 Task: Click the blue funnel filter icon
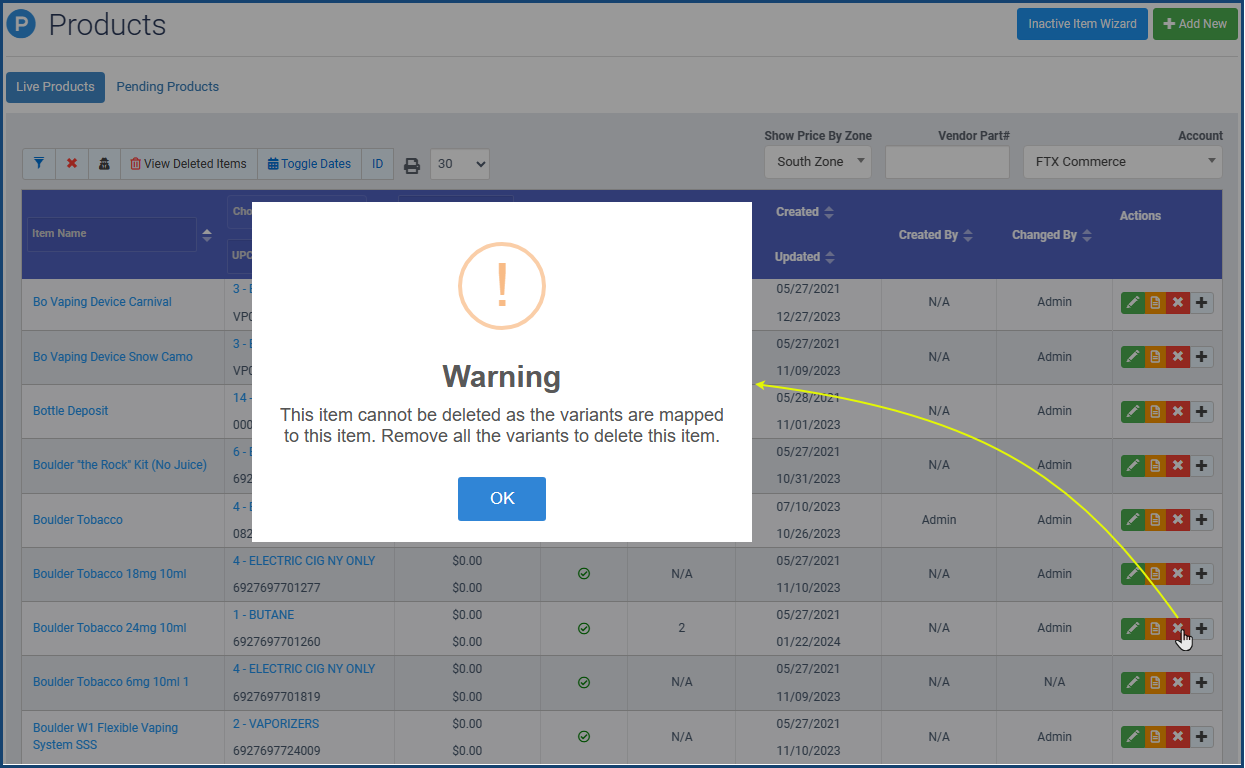click(x=39, y=164)
